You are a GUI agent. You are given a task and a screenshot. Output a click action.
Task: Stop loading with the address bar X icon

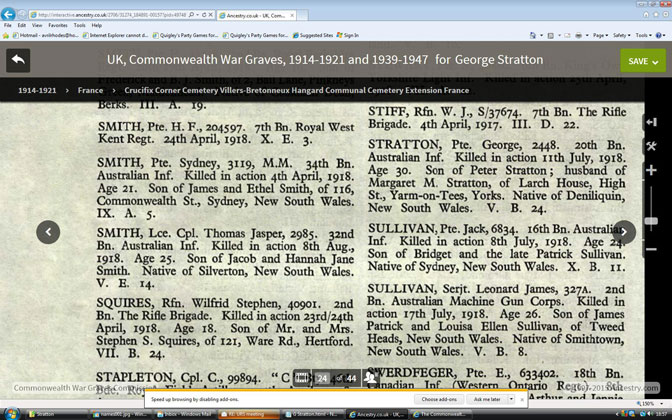click(x=210, y=15)
